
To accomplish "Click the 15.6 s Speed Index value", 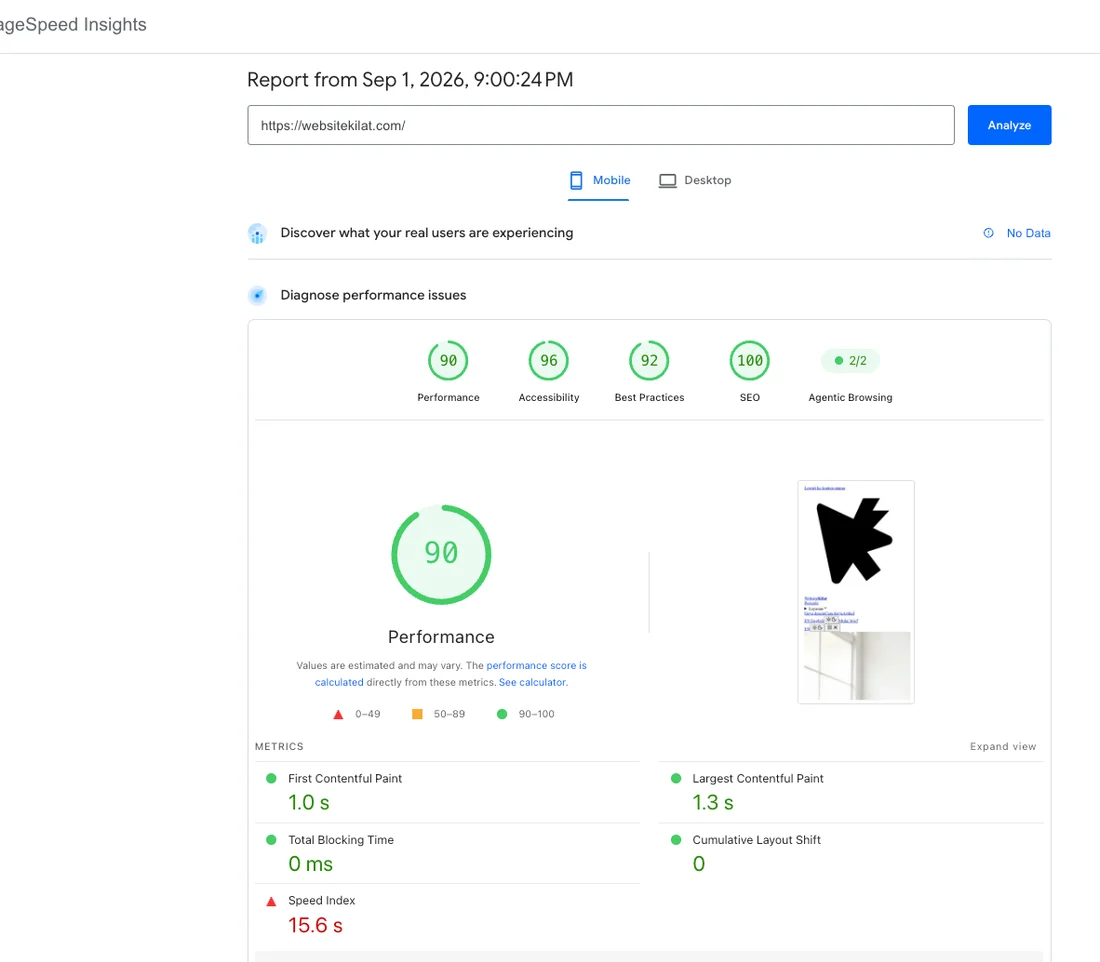I will (315, 926).
